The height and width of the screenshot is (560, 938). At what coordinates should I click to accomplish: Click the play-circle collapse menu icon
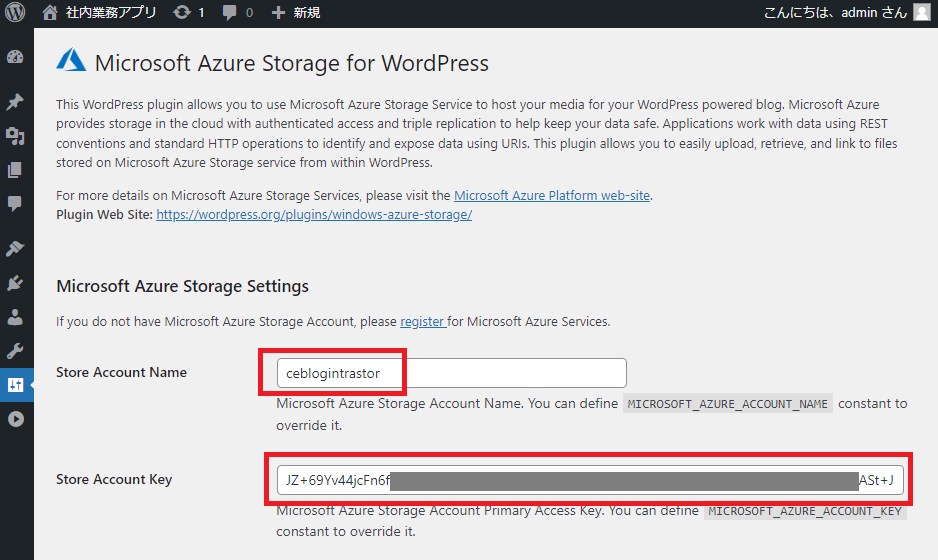click(16, 419)
